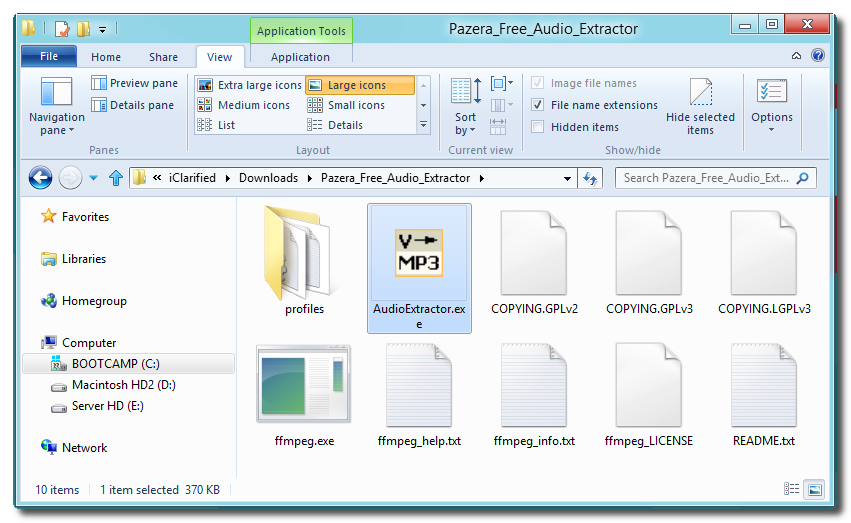Go up one folder level arrow
This screenshot has height=523, width=851.
point(116,177)
